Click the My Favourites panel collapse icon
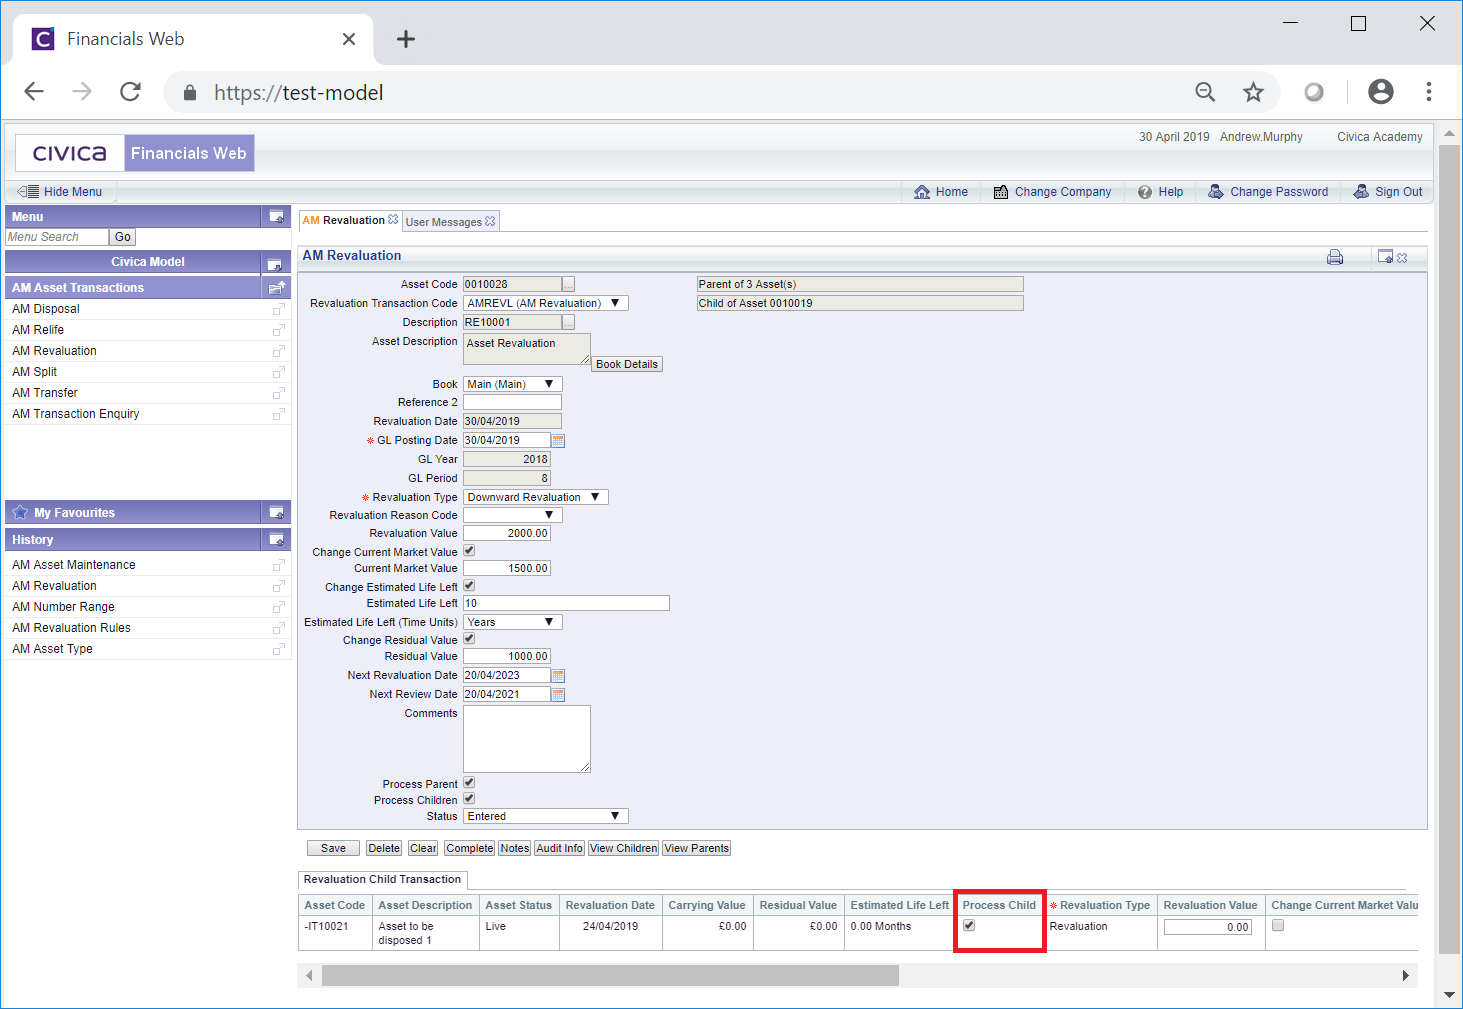 276,513
